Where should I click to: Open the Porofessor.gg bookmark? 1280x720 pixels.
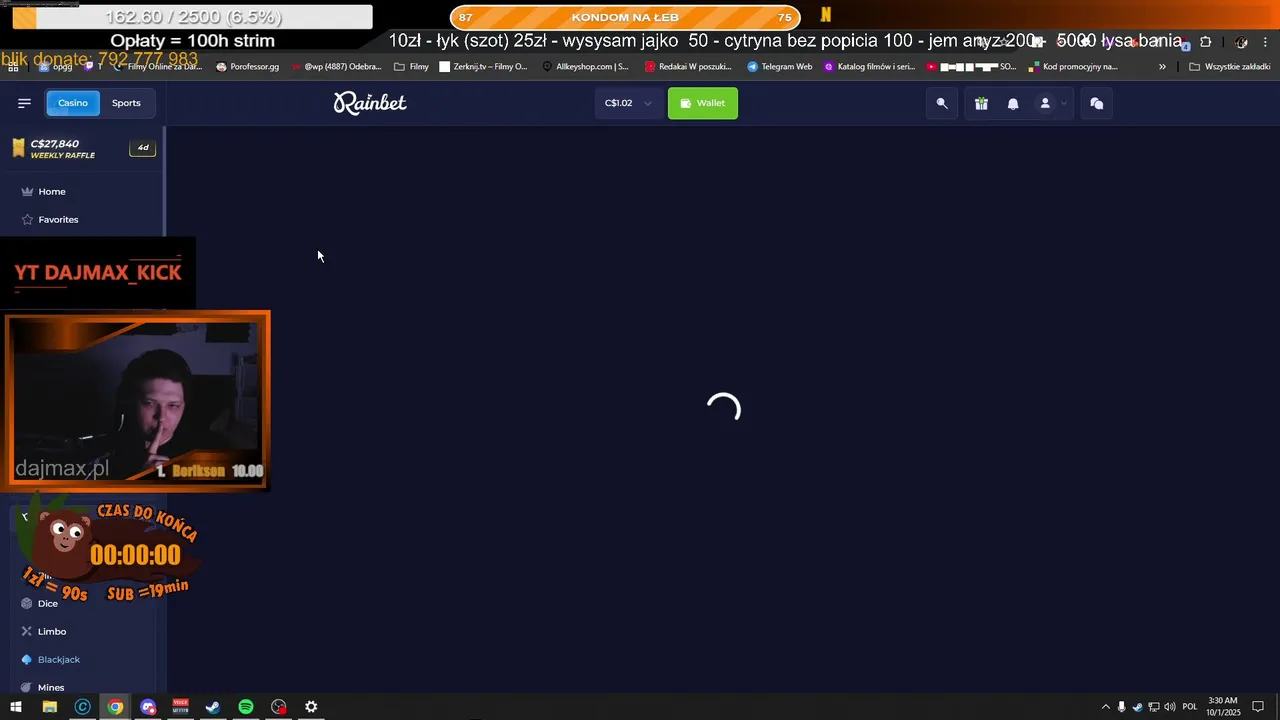(x=248, y=67)
